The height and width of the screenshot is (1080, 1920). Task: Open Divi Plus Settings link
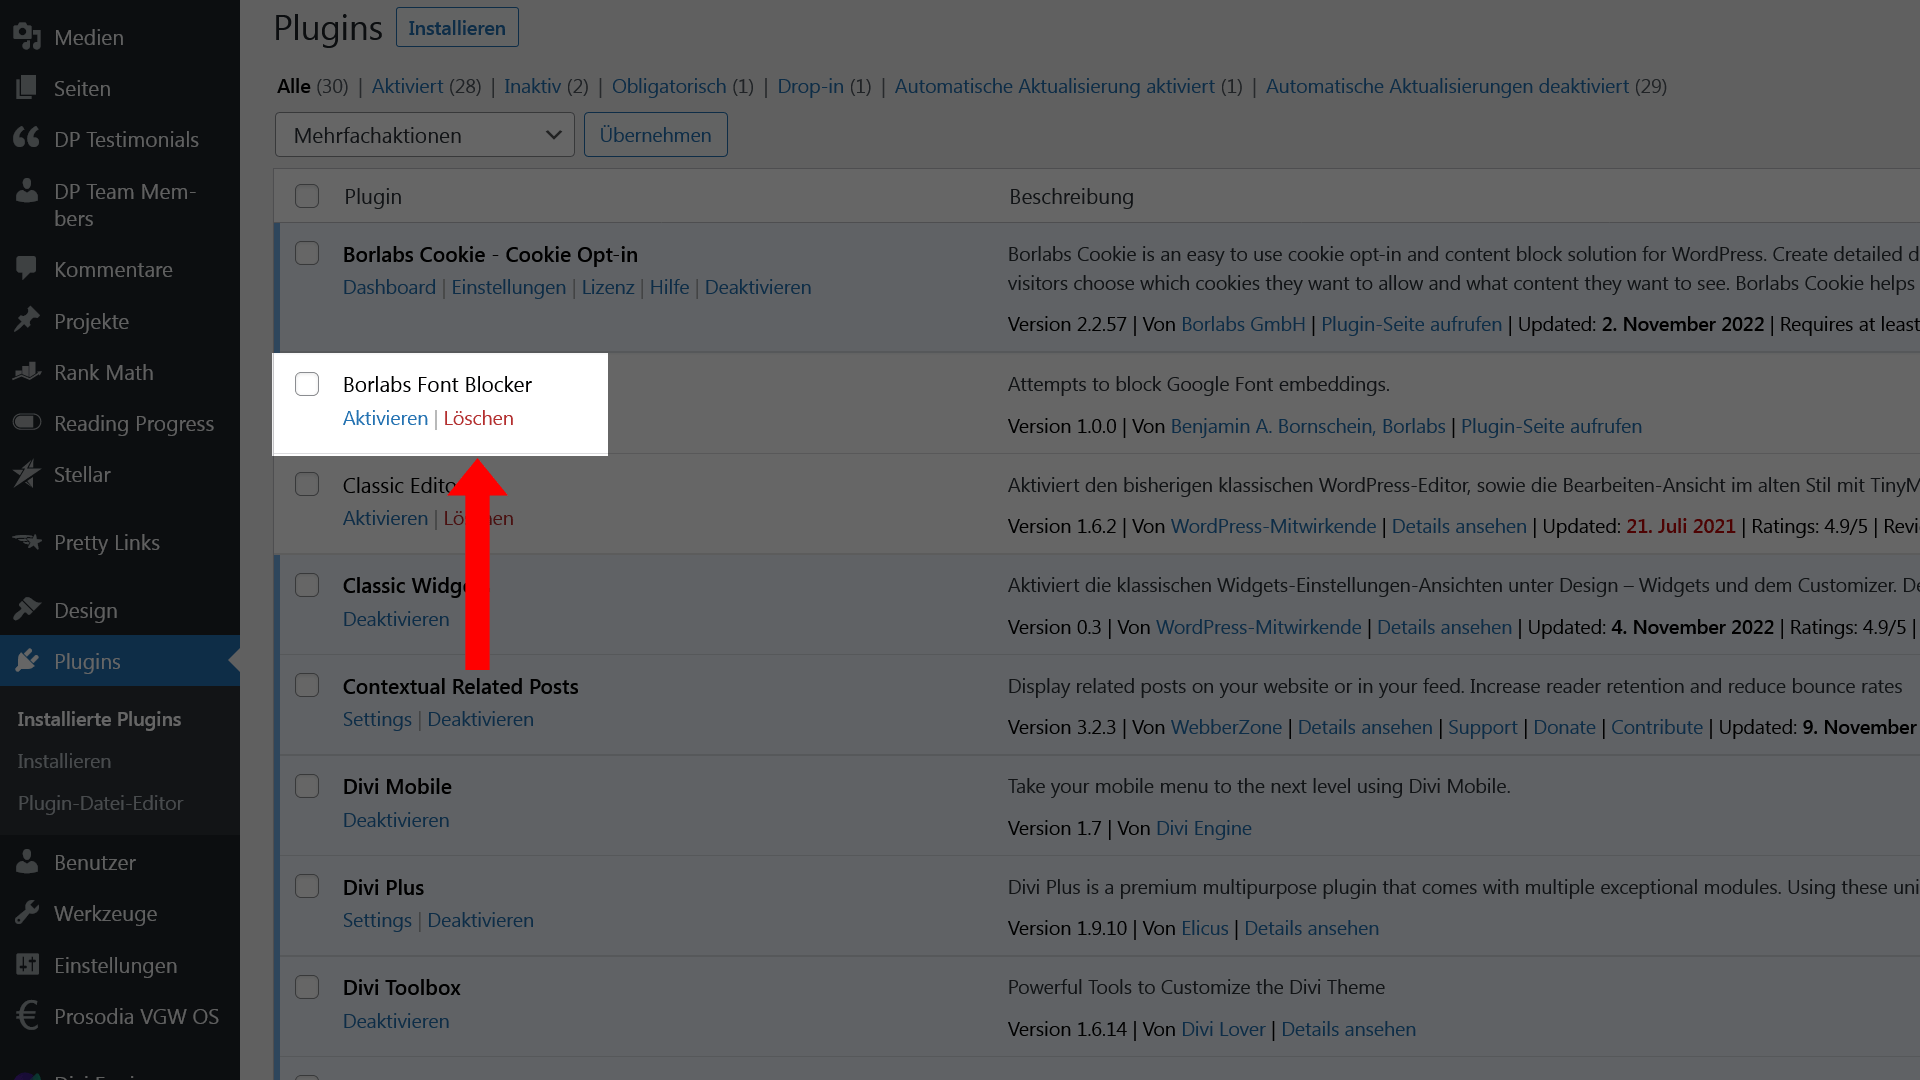[x=377, y=920]
